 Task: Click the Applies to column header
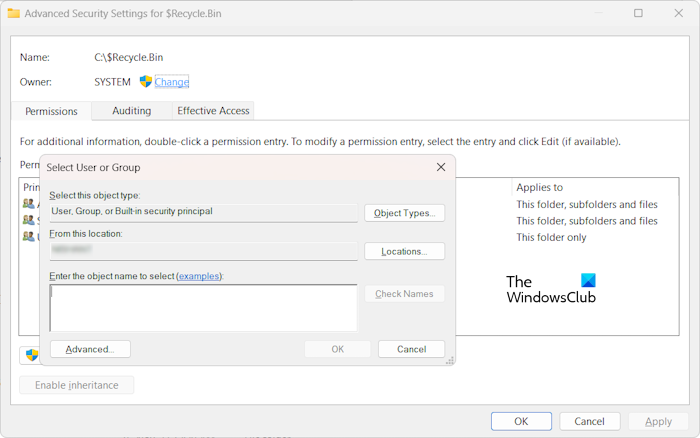[x=540, y=187]
